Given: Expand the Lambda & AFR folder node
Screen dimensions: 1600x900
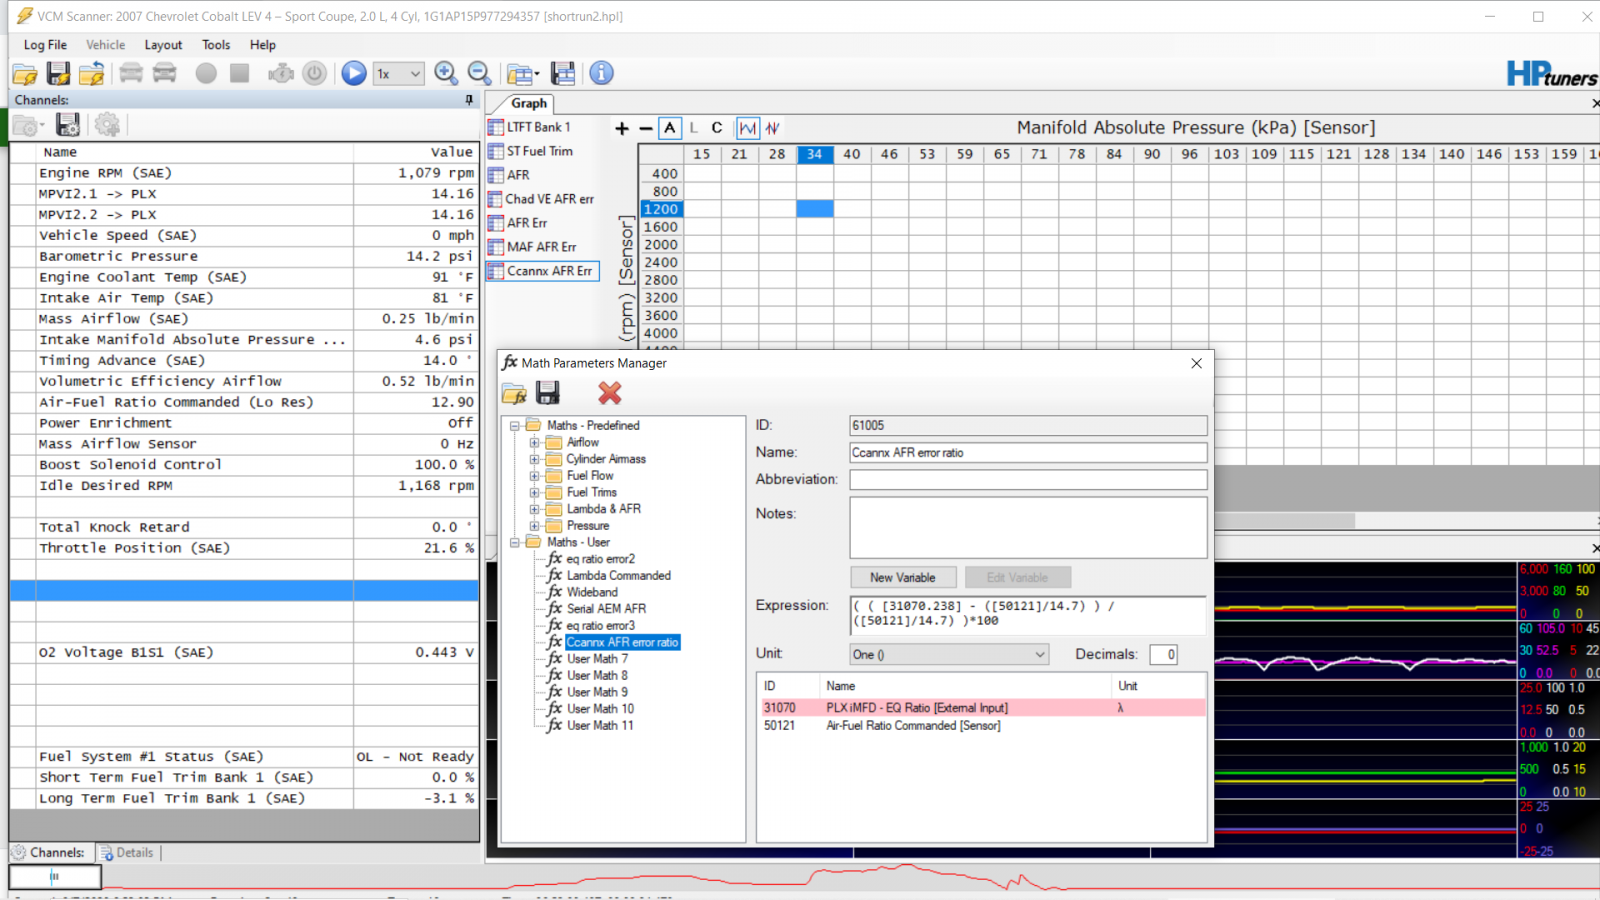Looking at the screenshot, I should coord(534,509).
